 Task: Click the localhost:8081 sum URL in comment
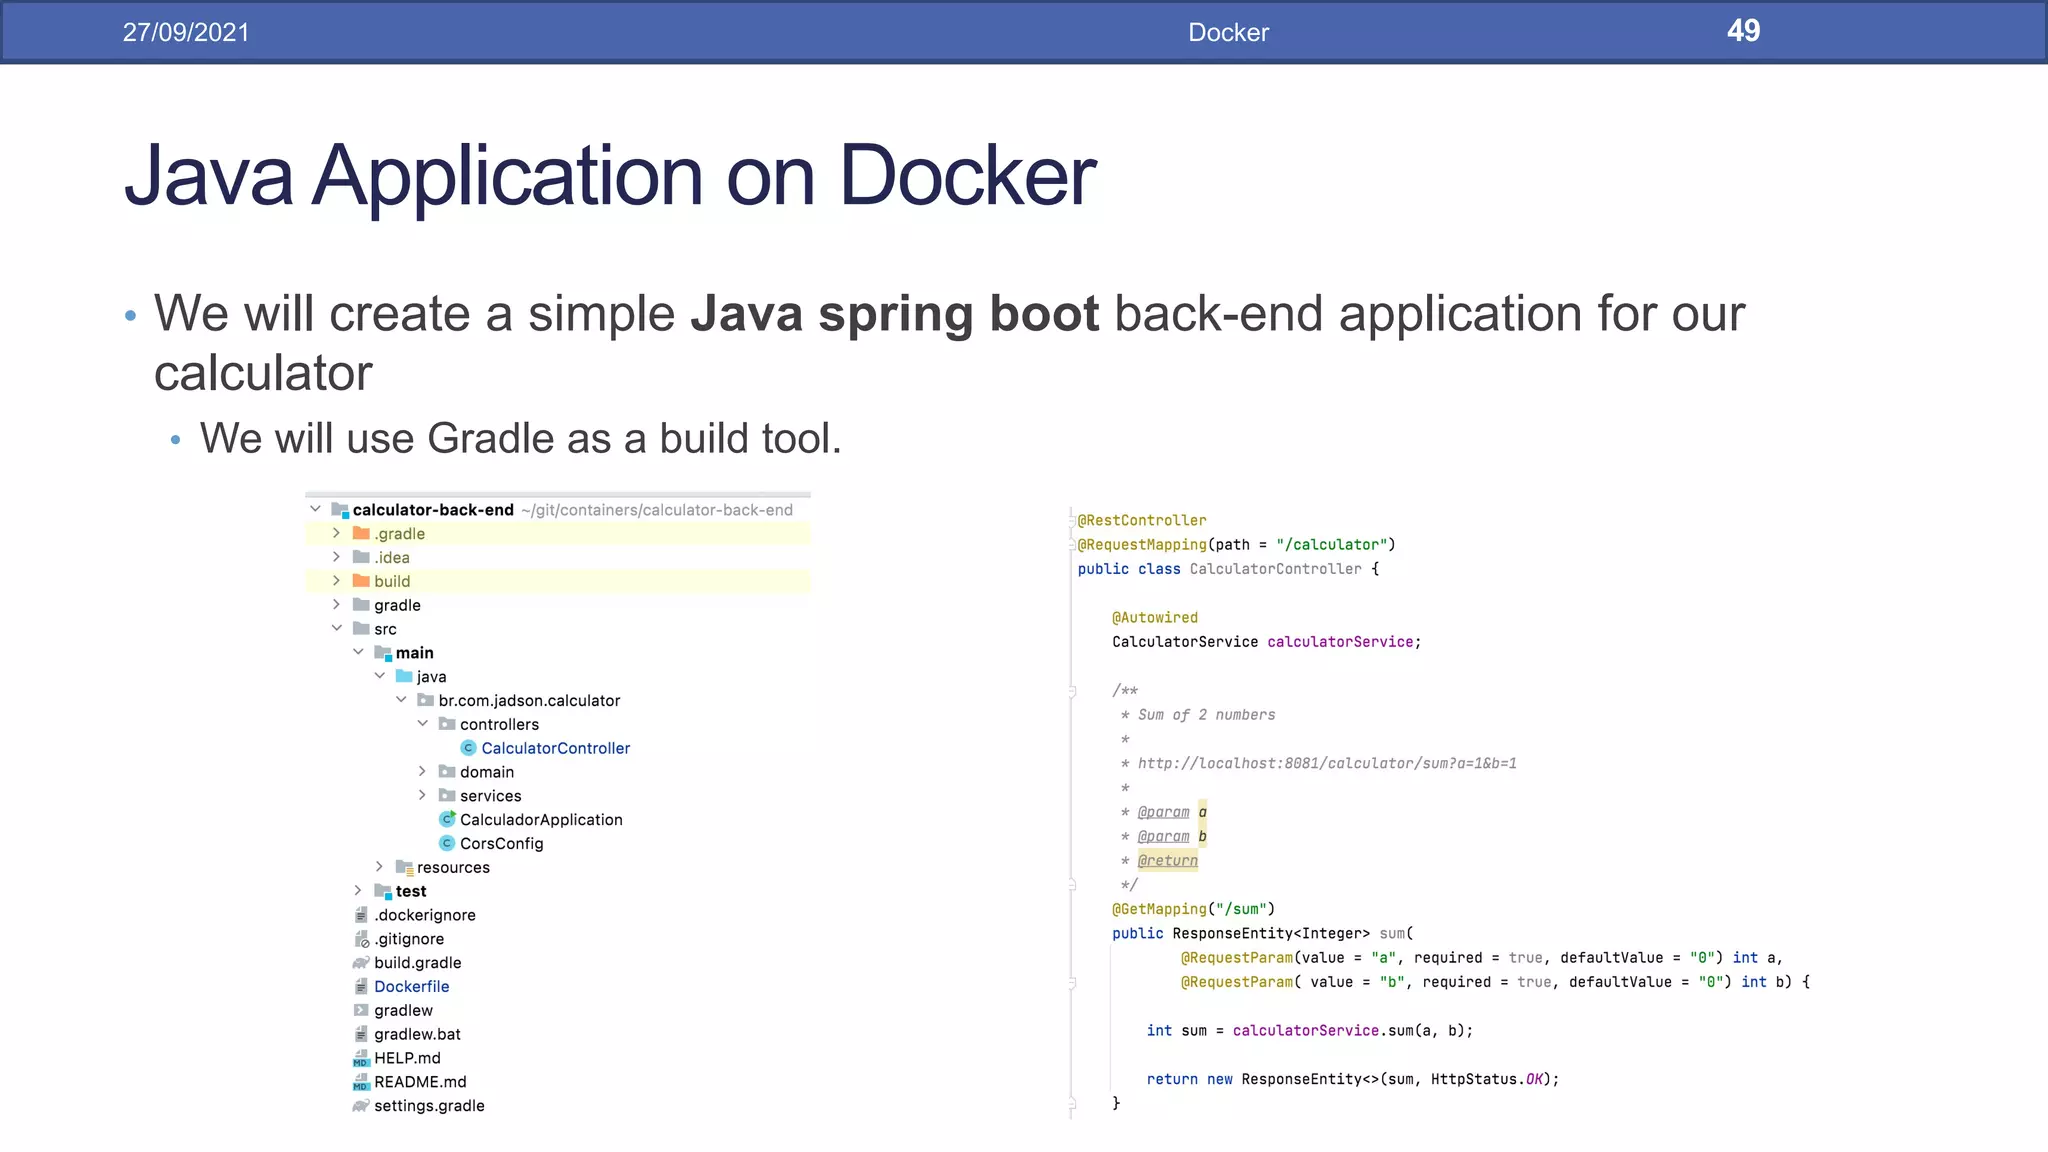point(1326,763)
